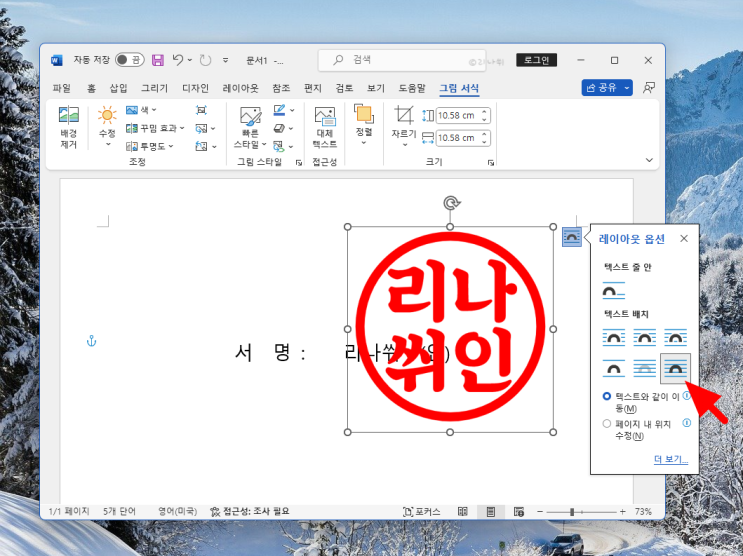
Task: Click the Crop (자르기) tool icon
Action: (404, 115)
